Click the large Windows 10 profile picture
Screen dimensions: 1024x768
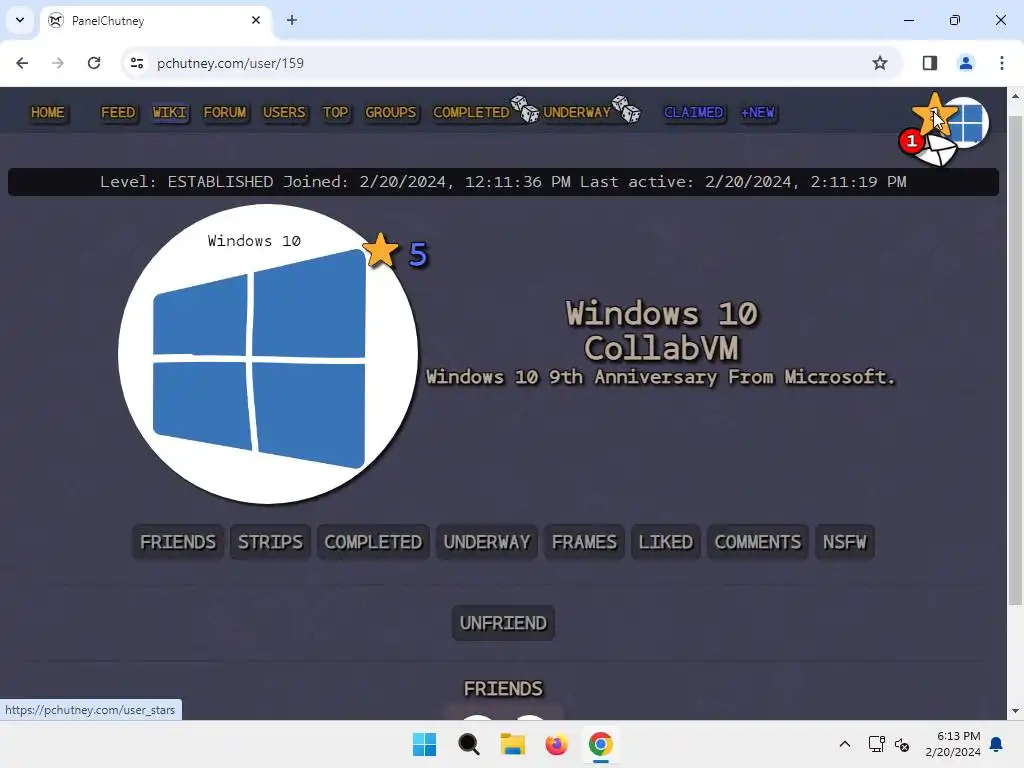coord(268,354)
